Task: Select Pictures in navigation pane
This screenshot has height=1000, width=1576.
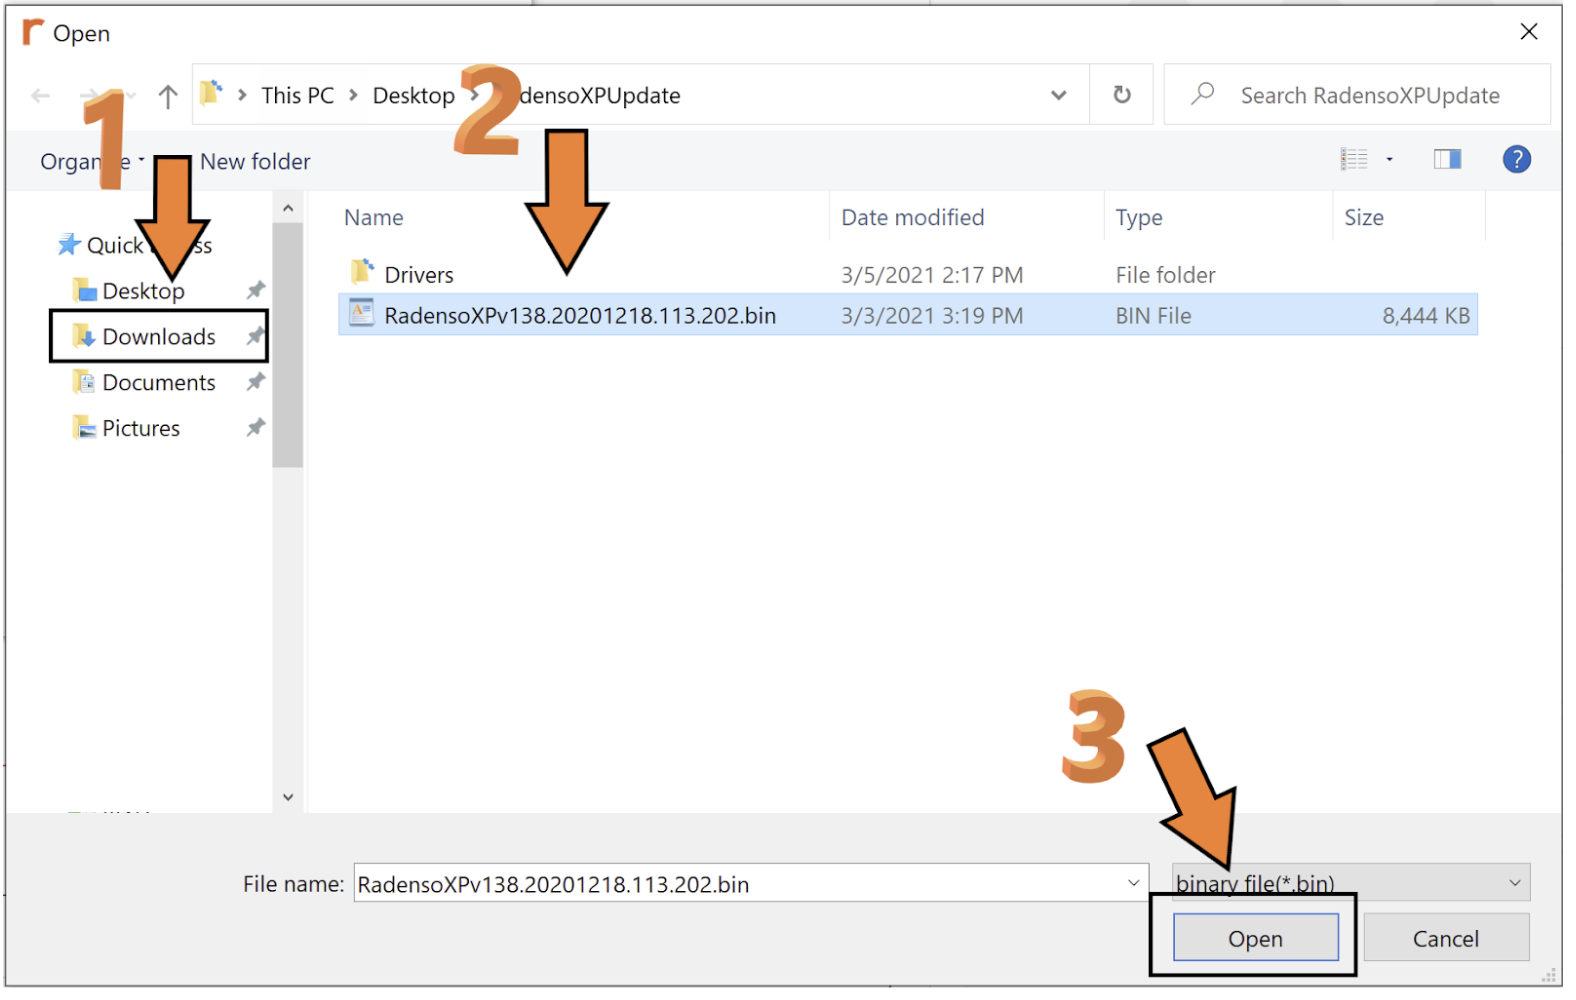Action: point(141,429)
